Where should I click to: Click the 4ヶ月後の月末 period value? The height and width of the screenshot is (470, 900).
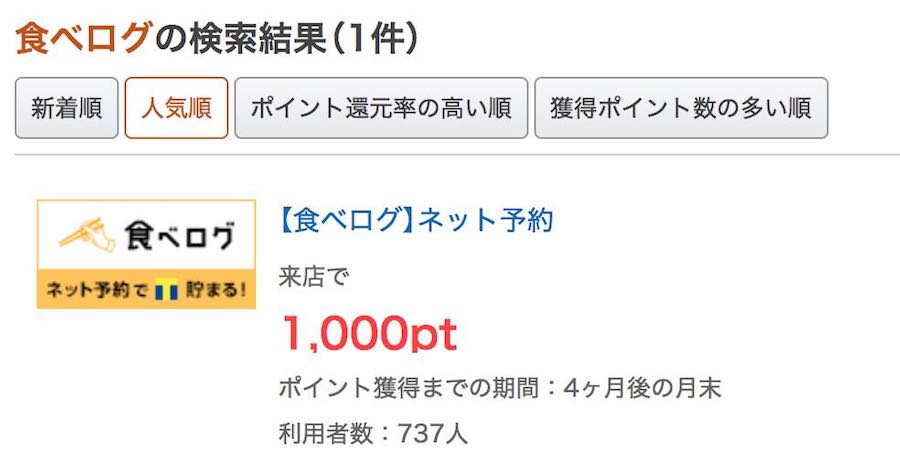tap(642, 388)
